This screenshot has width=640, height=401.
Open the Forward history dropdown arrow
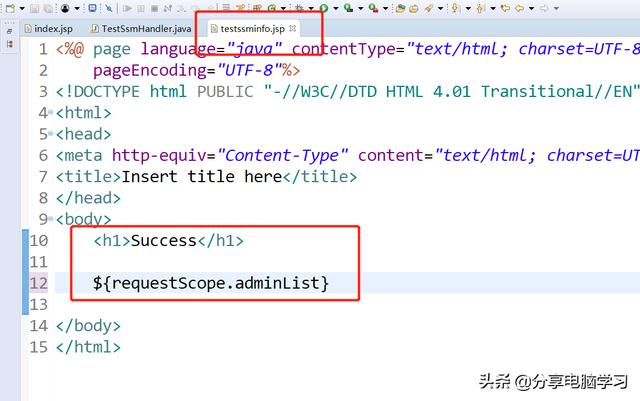[x=556, y=8]
